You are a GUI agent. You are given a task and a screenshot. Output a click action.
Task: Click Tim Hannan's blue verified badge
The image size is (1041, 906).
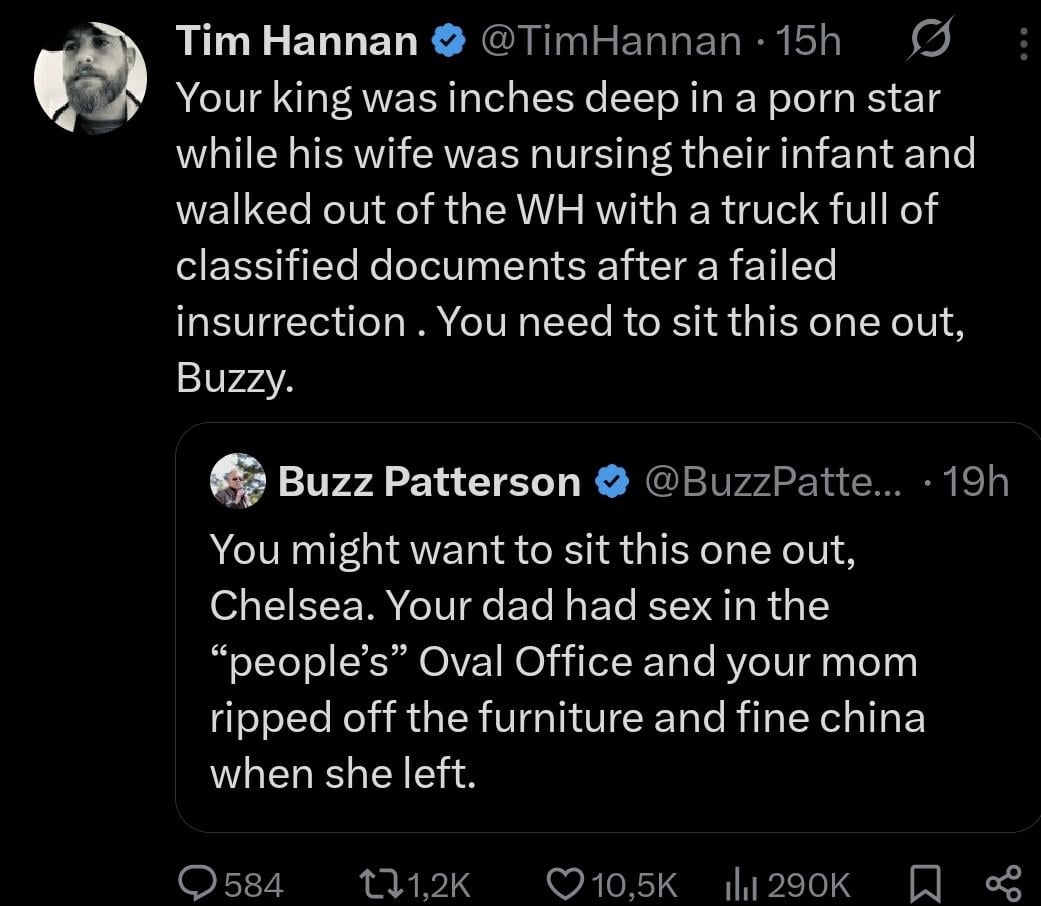(446, 41)
